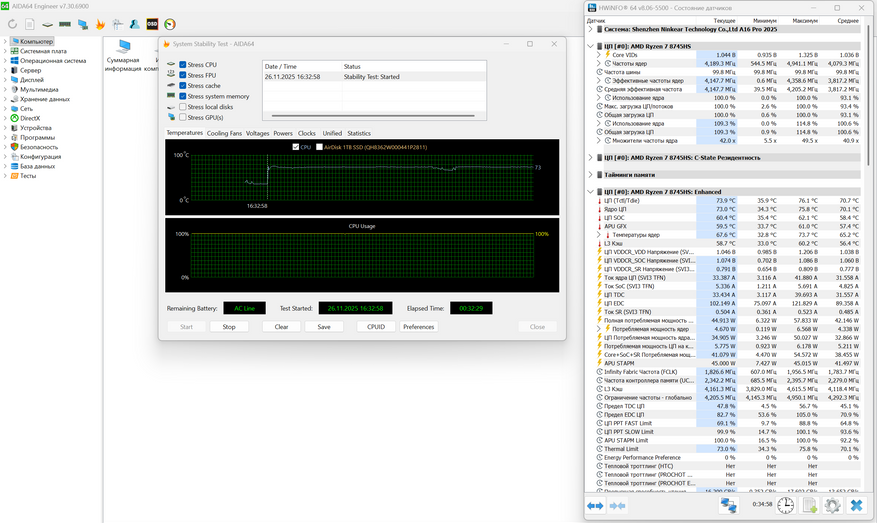Click the orange gauge benchmark toolbar icon

tap(169, 24)
